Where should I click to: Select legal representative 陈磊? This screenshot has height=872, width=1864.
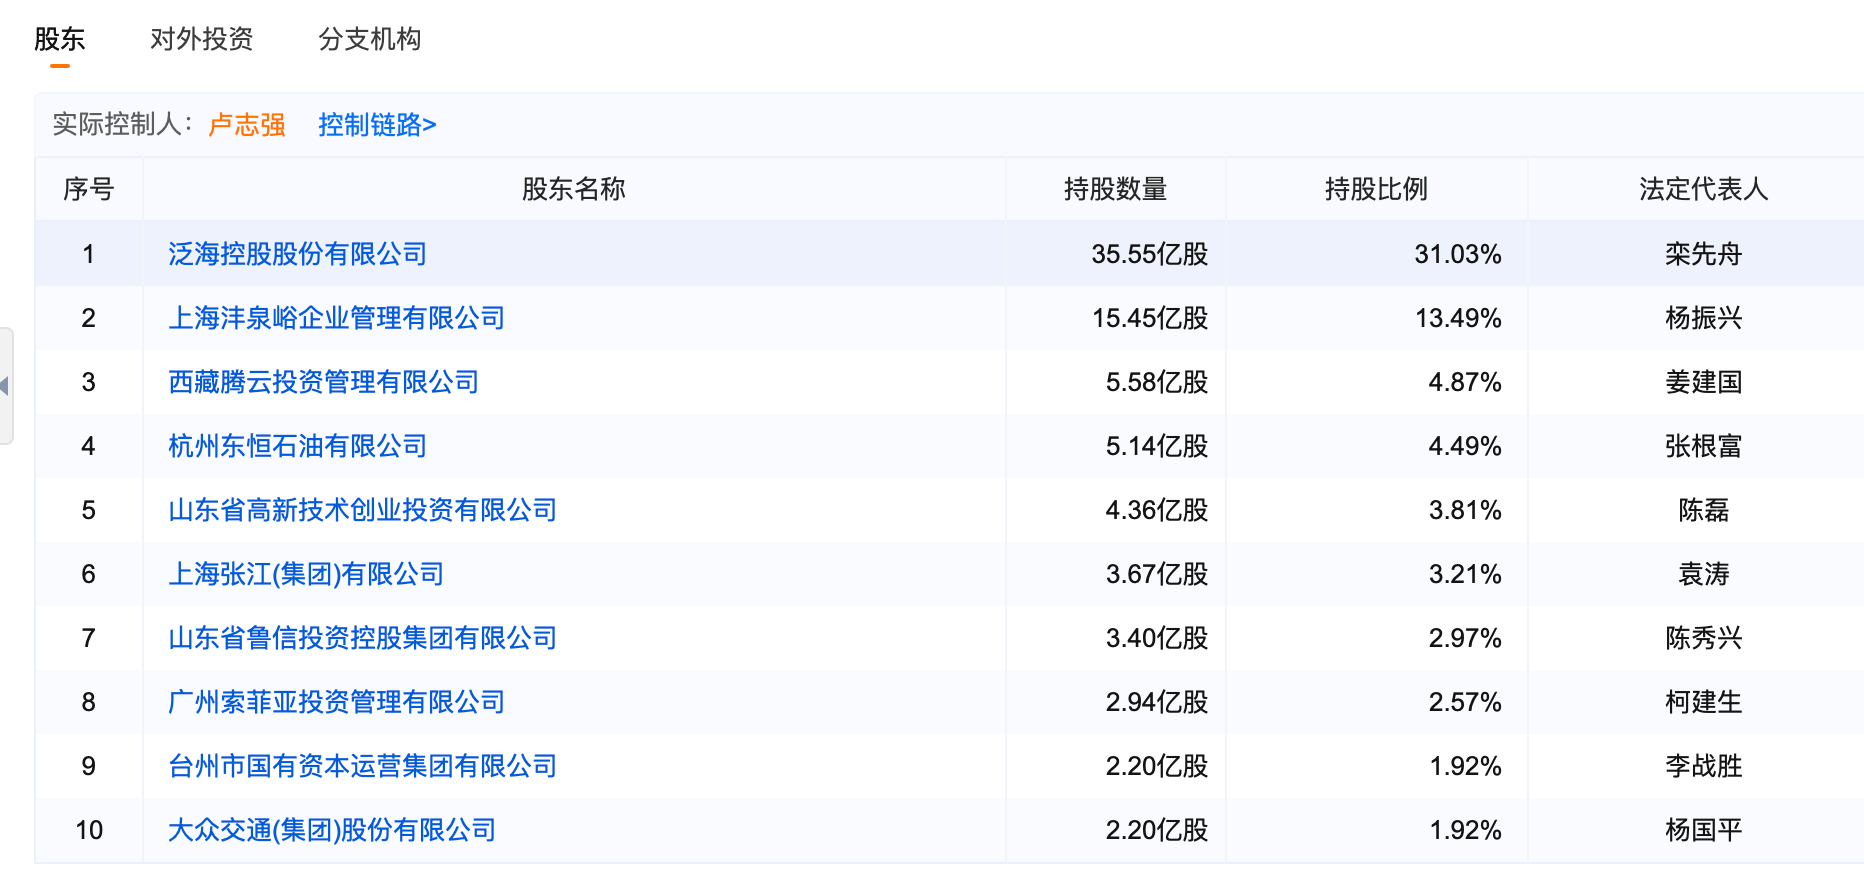(x=1704, y=510)
